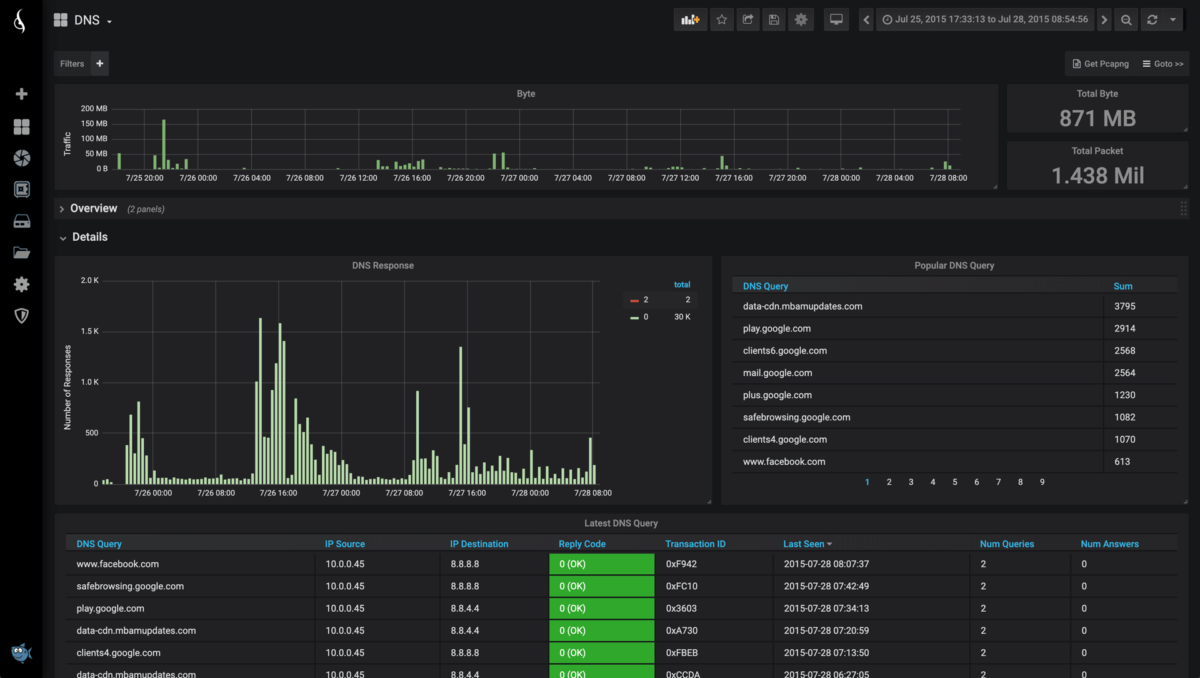
Task: Sort table by Last Seen column header
Action: tap(806, 544)
